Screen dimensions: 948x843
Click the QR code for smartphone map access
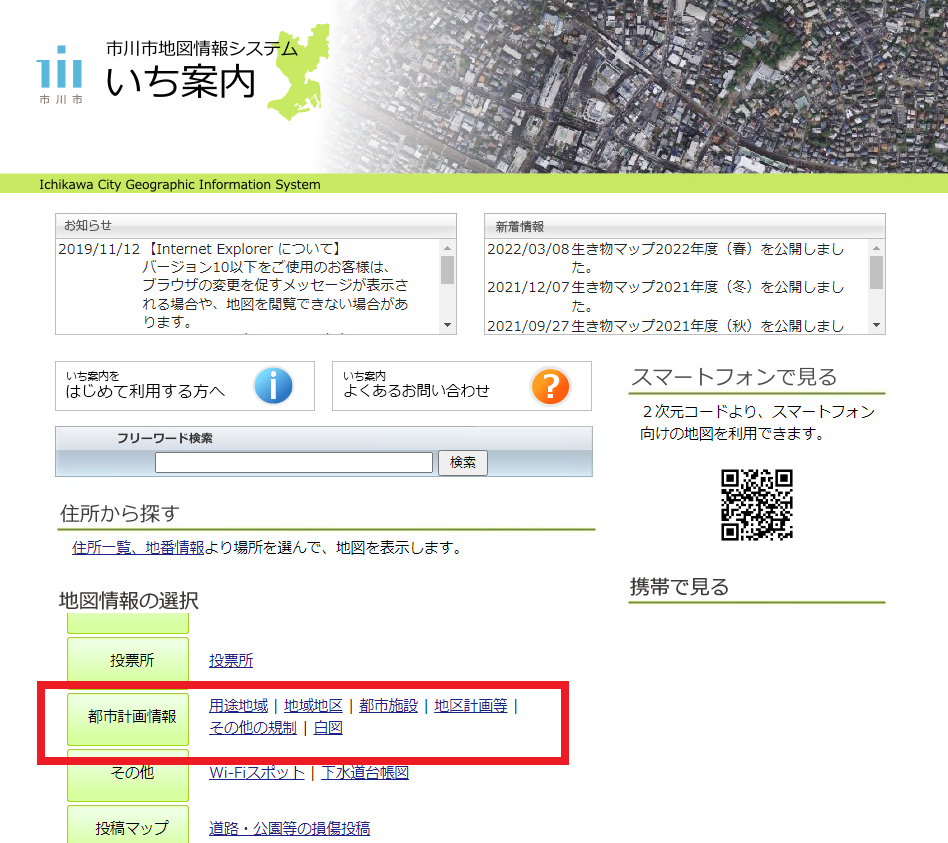757,506
